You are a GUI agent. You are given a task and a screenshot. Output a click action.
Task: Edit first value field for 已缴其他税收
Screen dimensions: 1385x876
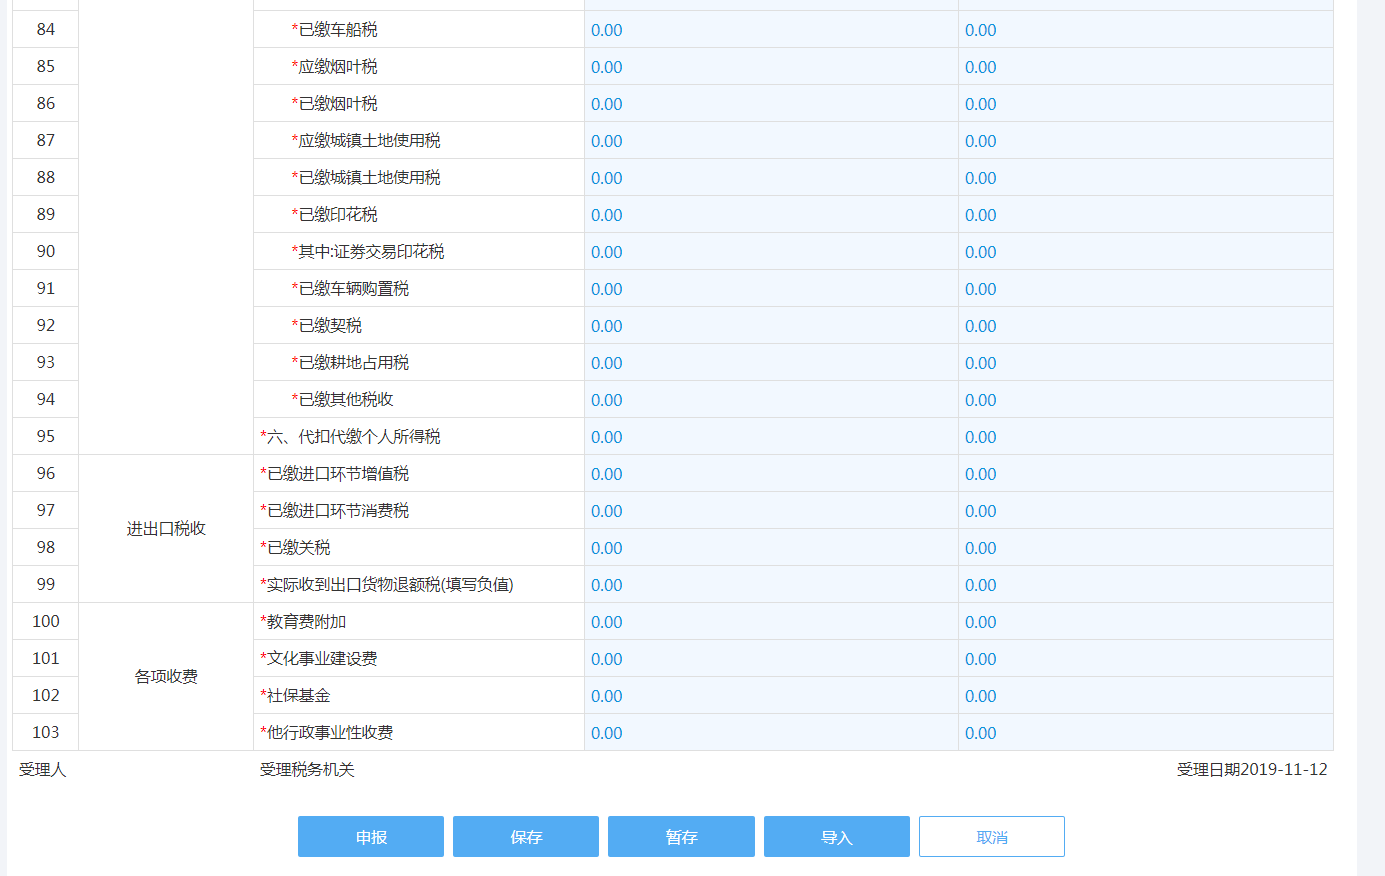point(771,400)
